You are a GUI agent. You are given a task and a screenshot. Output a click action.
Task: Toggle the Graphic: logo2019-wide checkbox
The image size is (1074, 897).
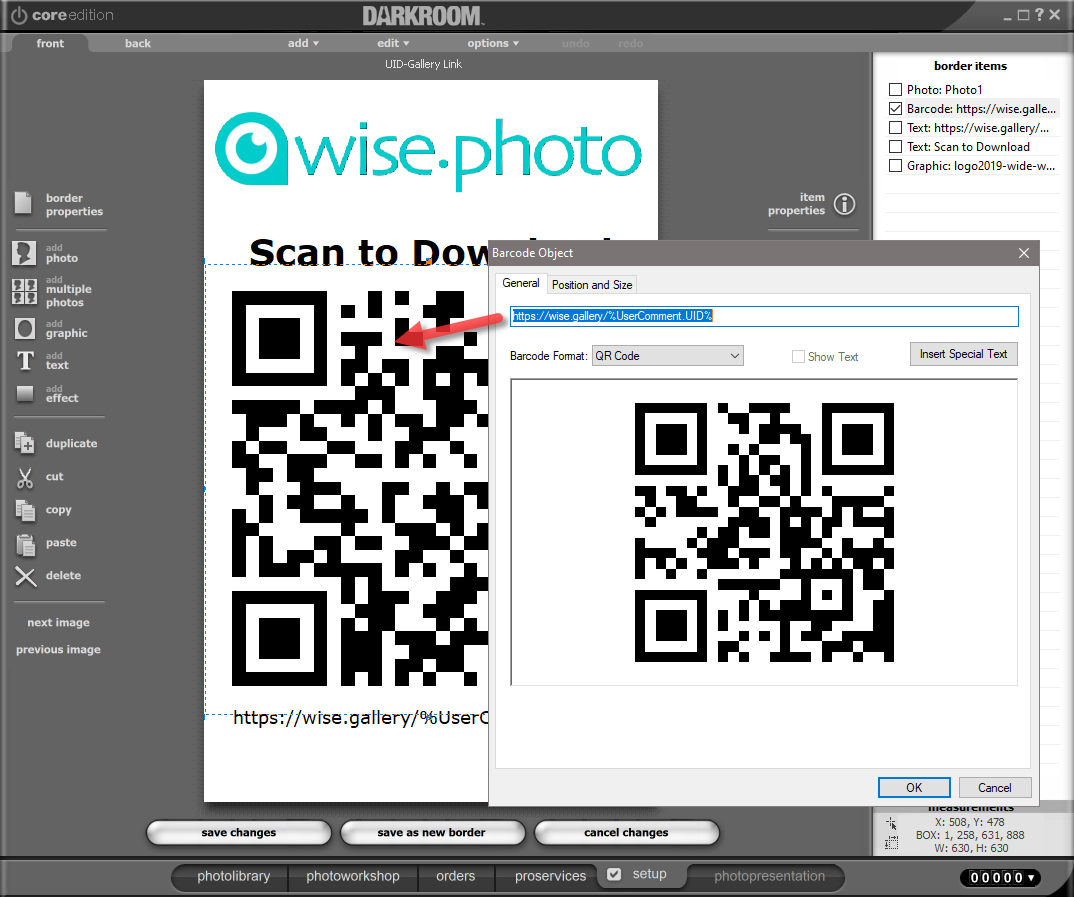pyautogui.click(x=895, y=166)
